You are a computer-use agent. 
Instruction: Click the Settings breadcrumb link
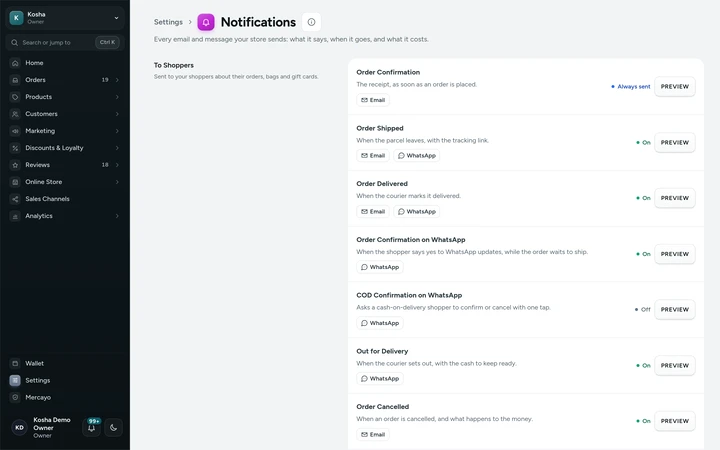tap(168, 22)
